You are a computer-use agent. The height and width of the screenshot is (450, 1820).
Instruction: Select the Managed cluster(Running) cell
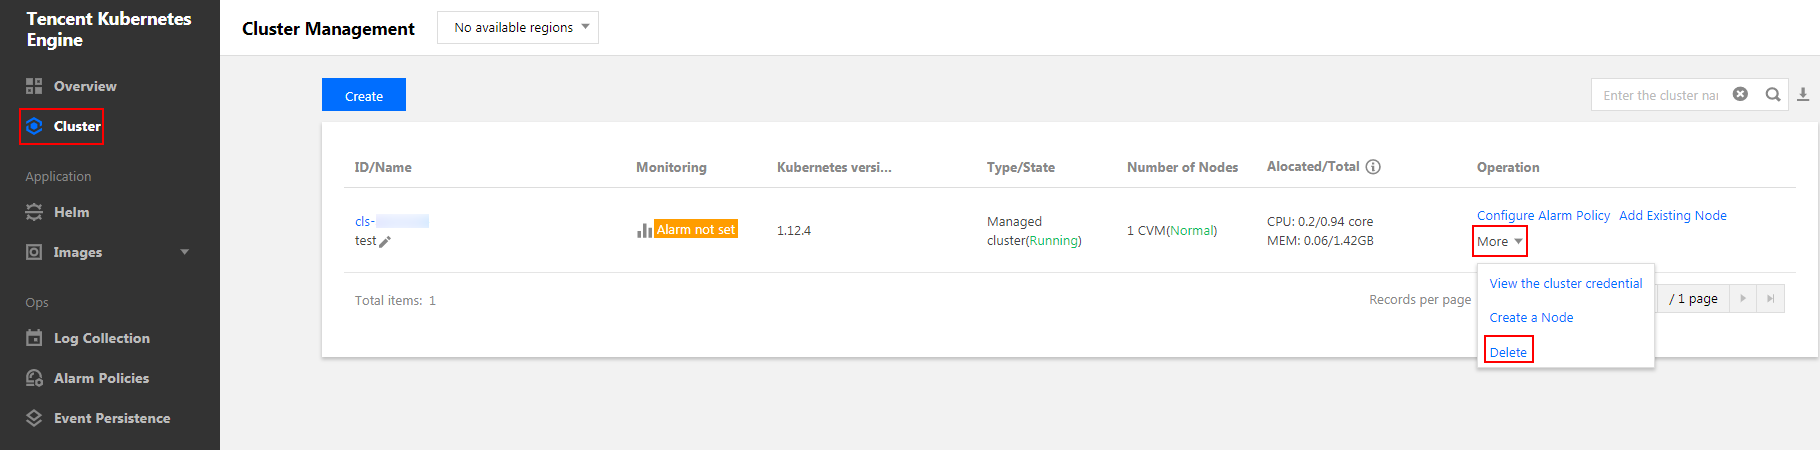(1034, 231)
